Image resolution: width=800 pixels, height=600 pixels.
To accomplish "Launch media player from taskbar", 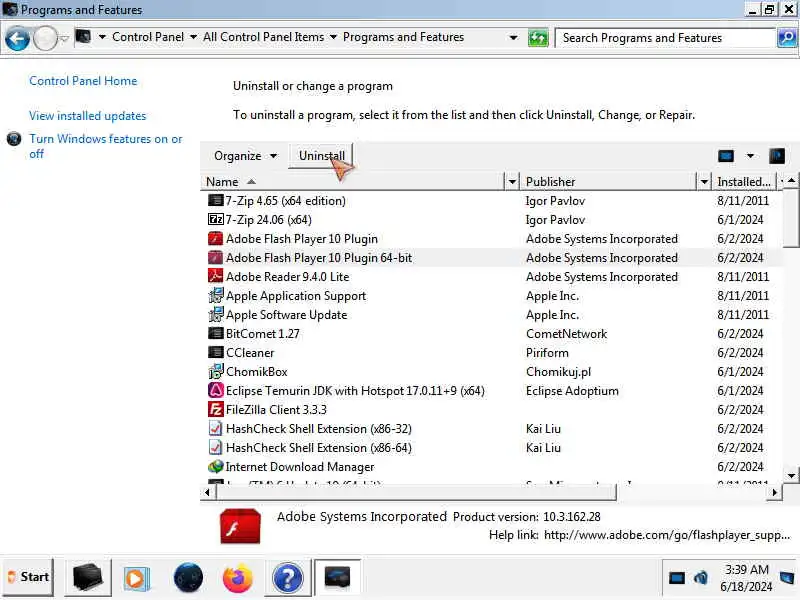I will (135, 579).
